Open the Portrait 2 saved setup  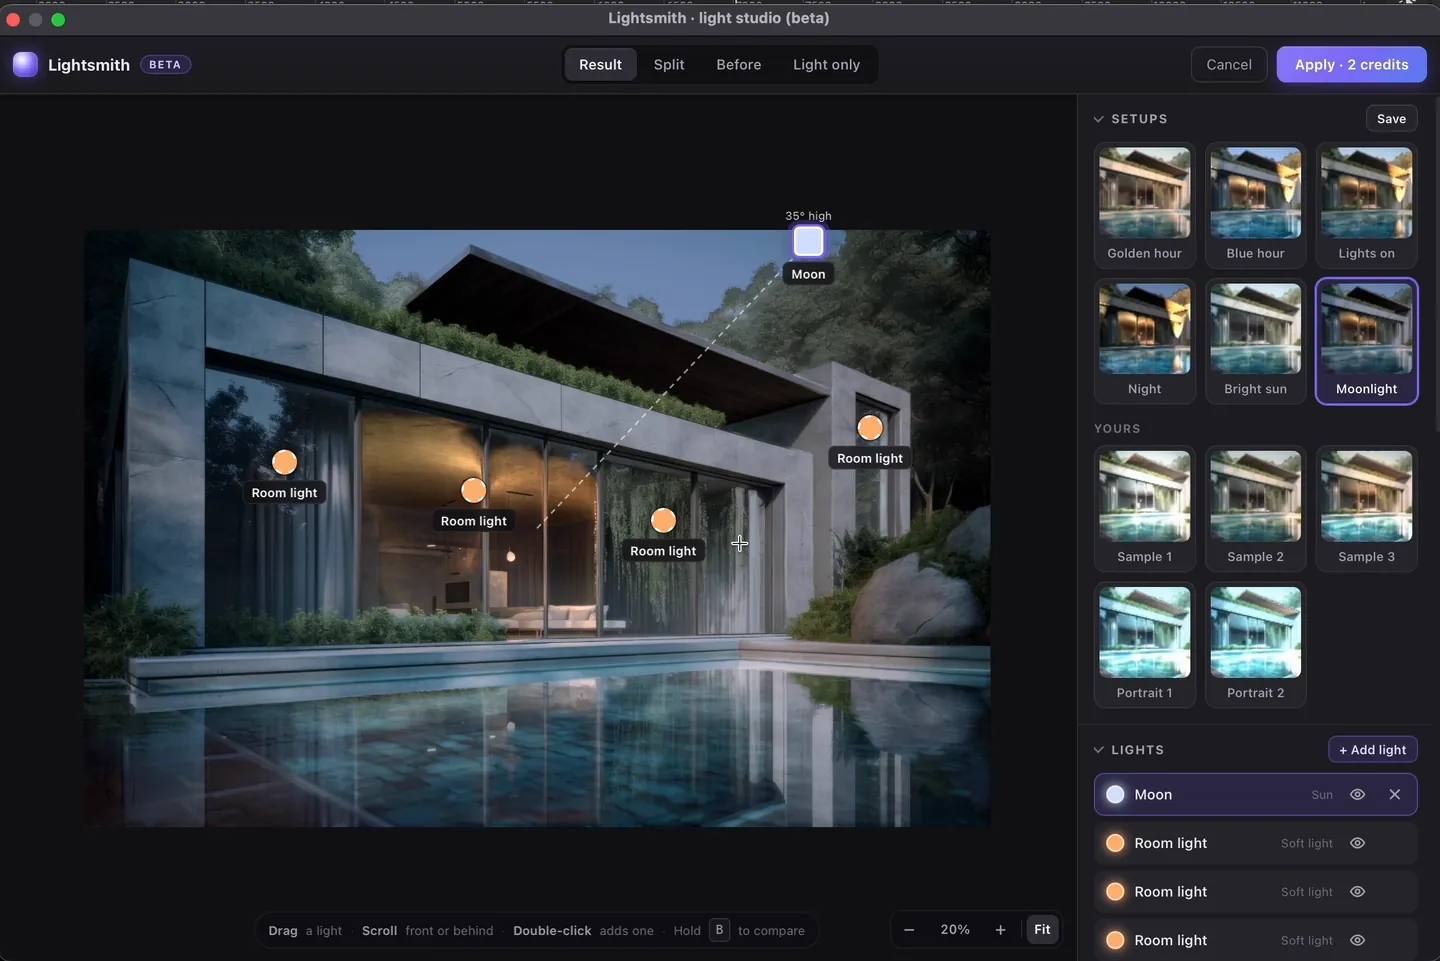click(x=1256, y=645)
